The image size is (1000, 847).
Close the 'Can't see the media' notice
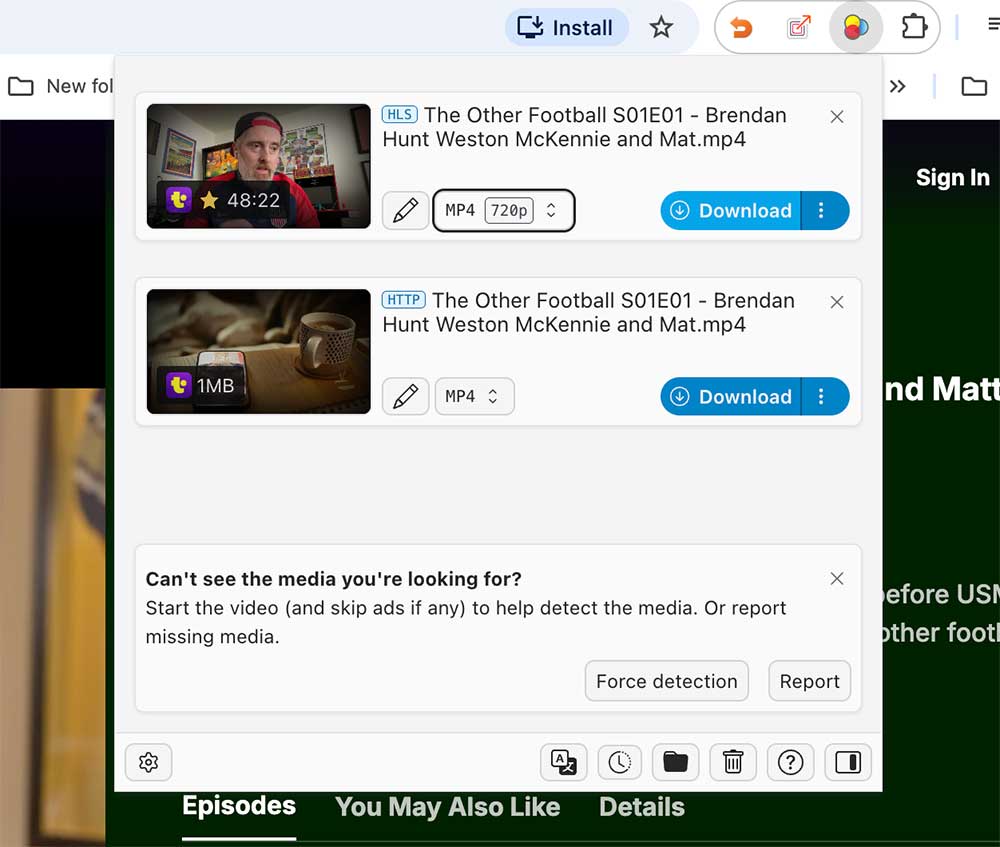pos(837,578)
